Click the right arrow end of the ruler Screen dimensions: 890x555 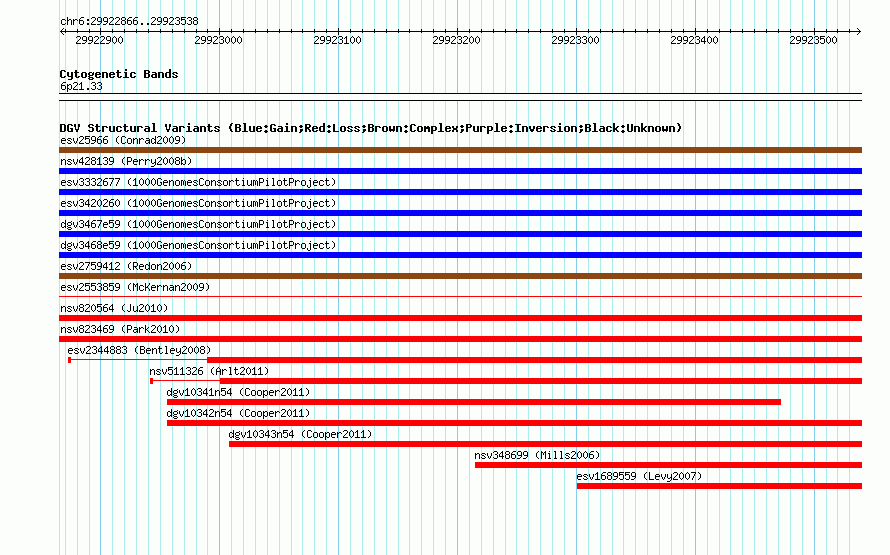859,31
